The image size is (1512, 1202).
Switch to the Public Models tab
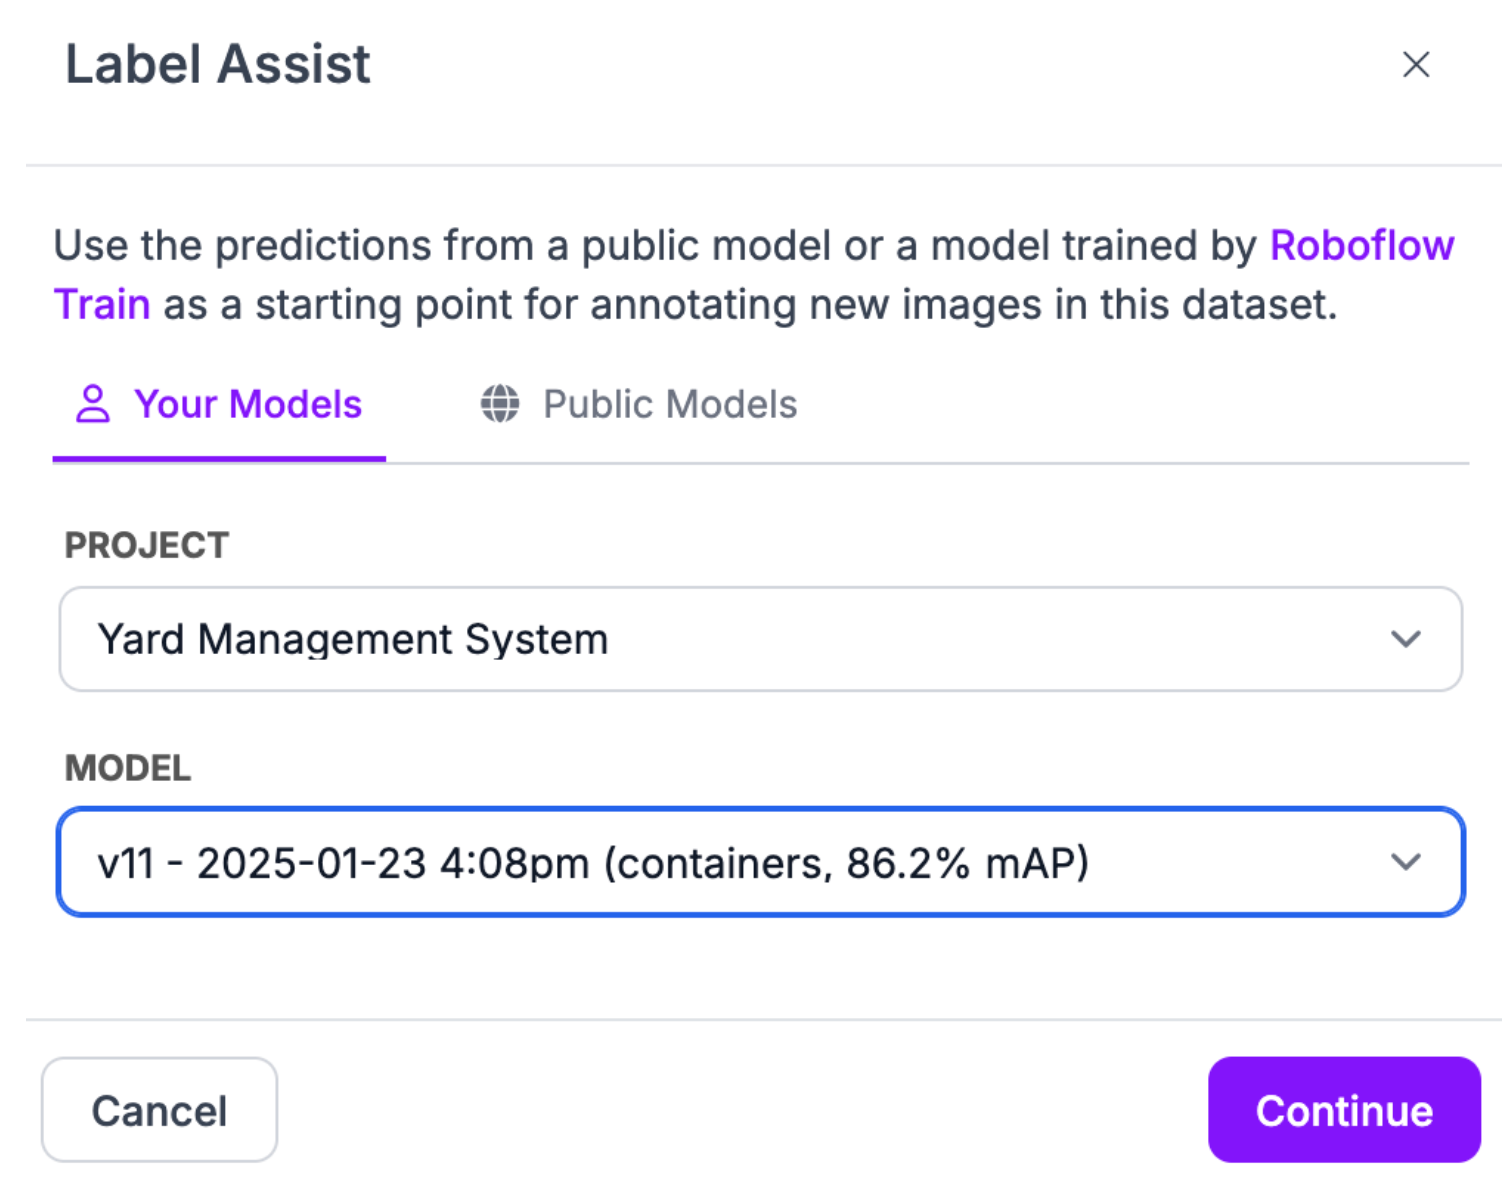(669, 404)
